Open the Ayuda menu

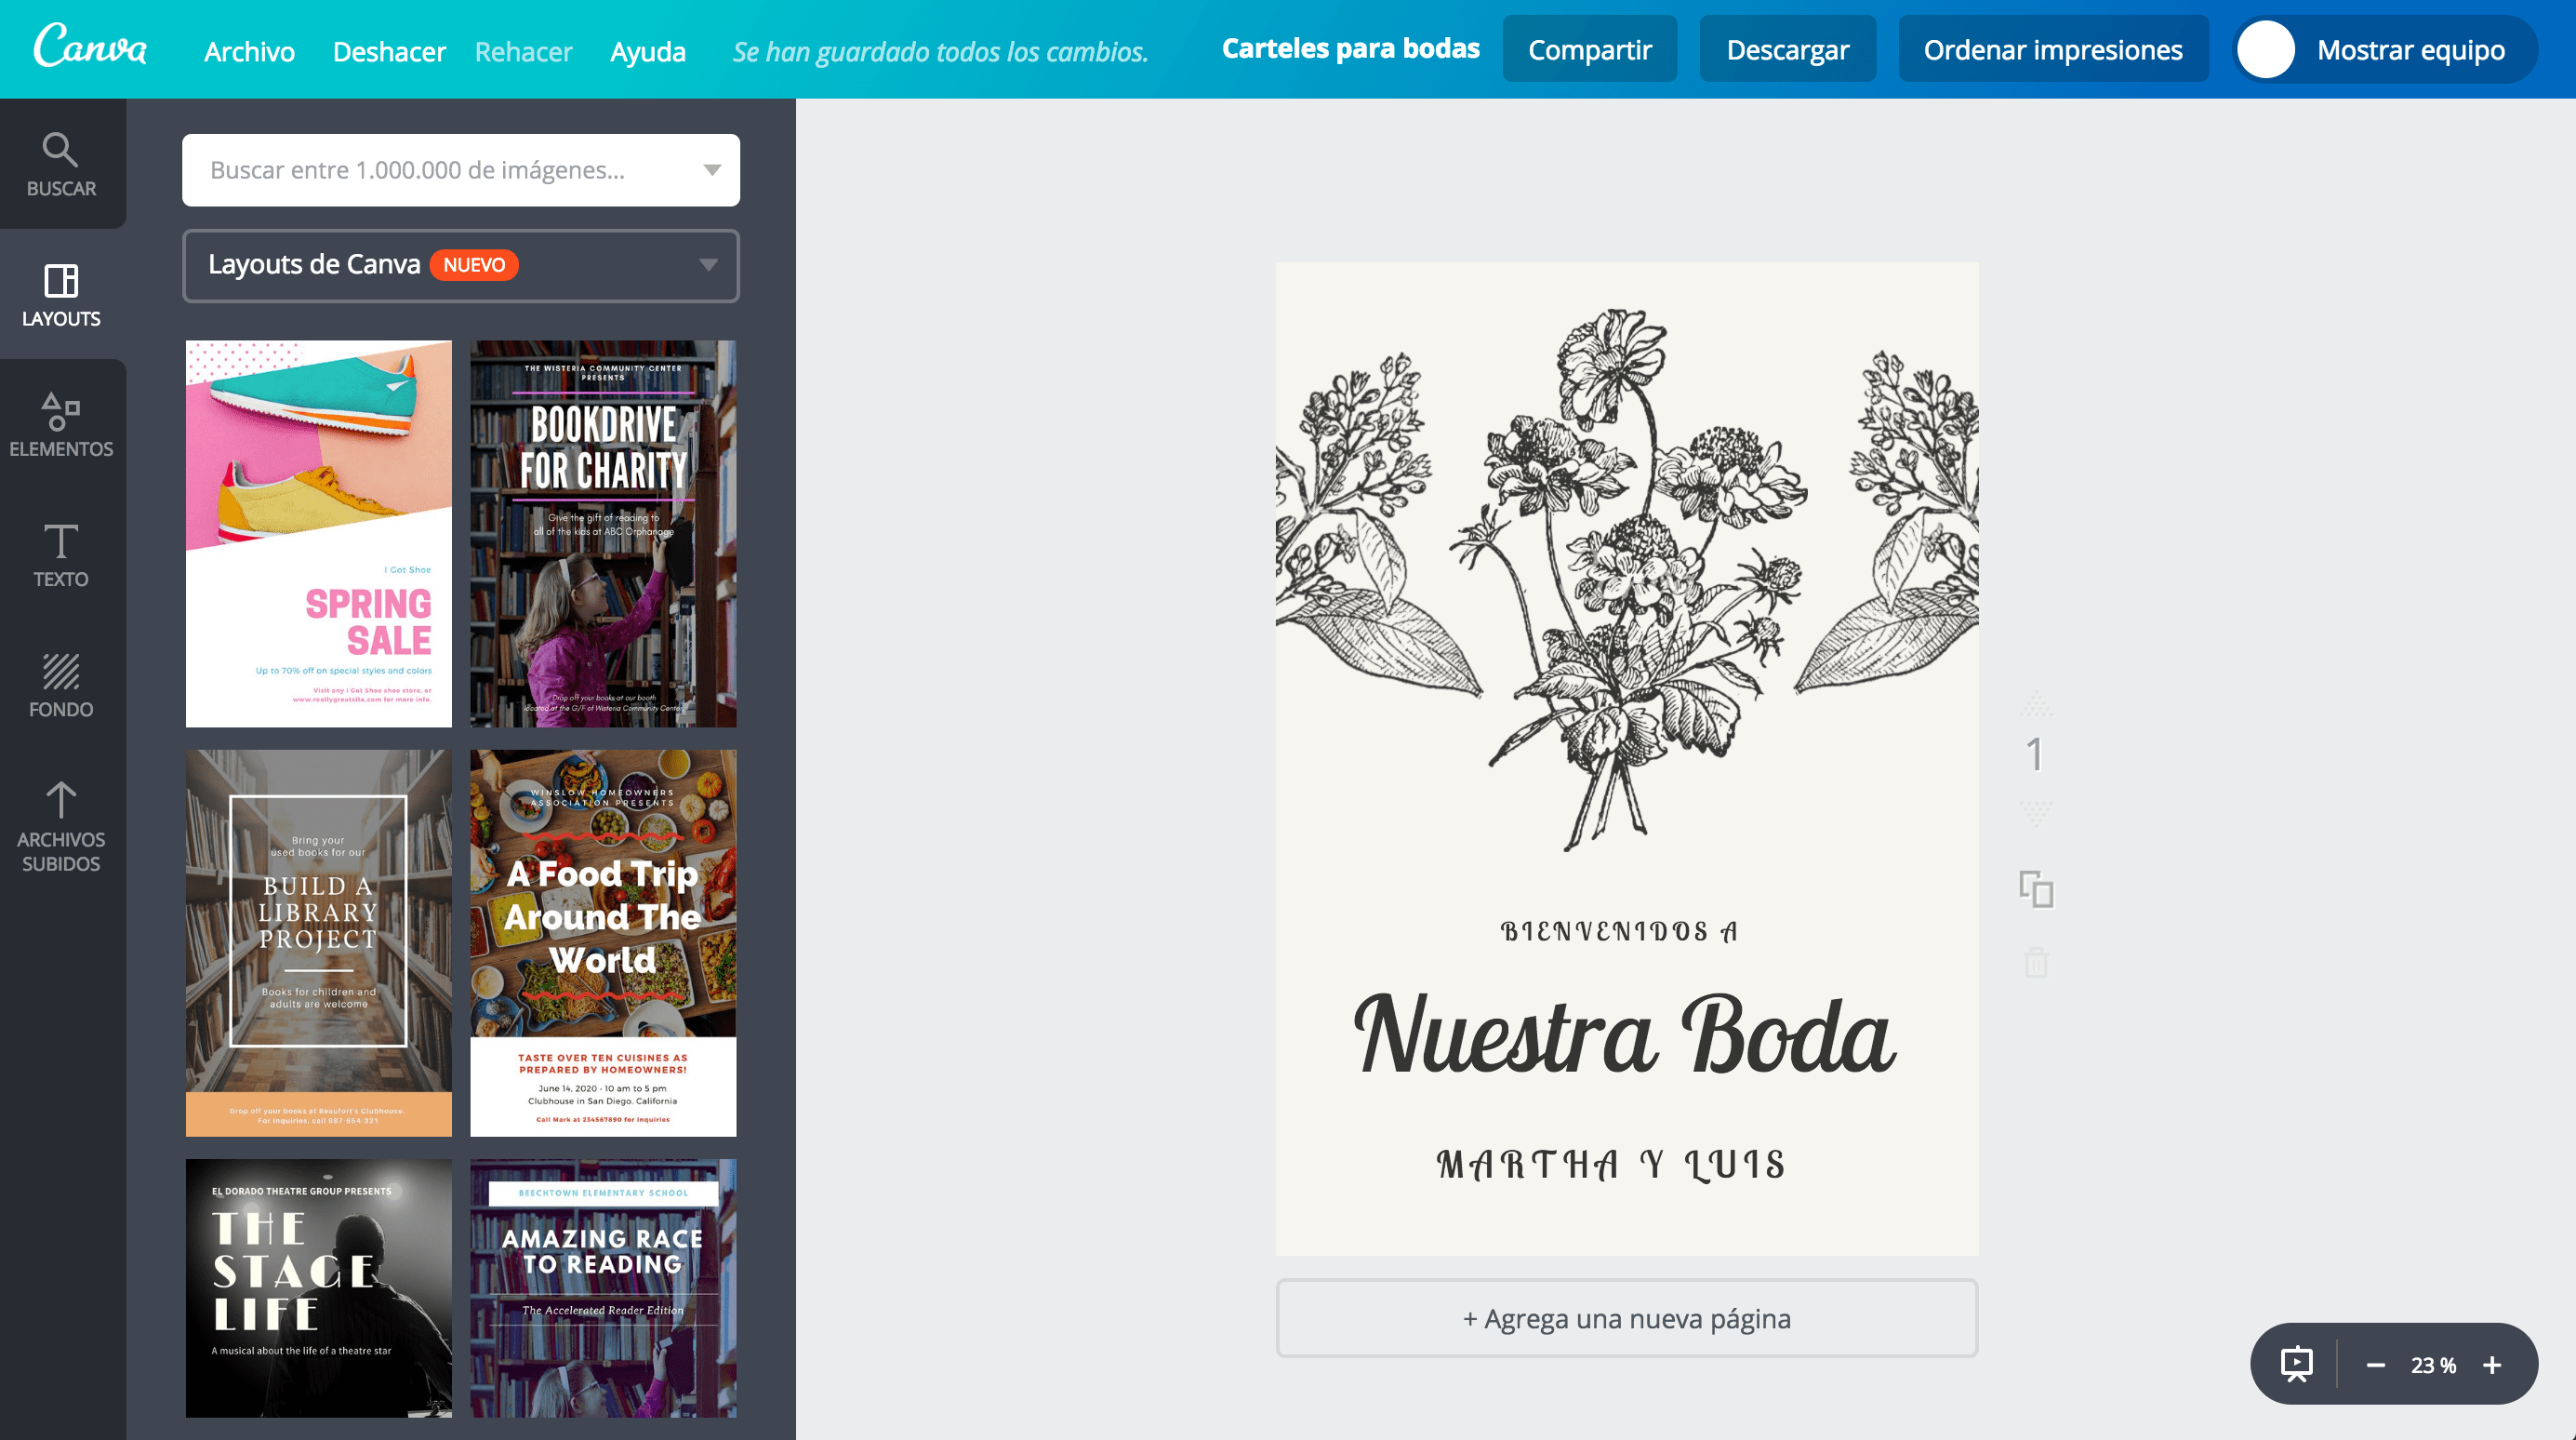(648, 50)
